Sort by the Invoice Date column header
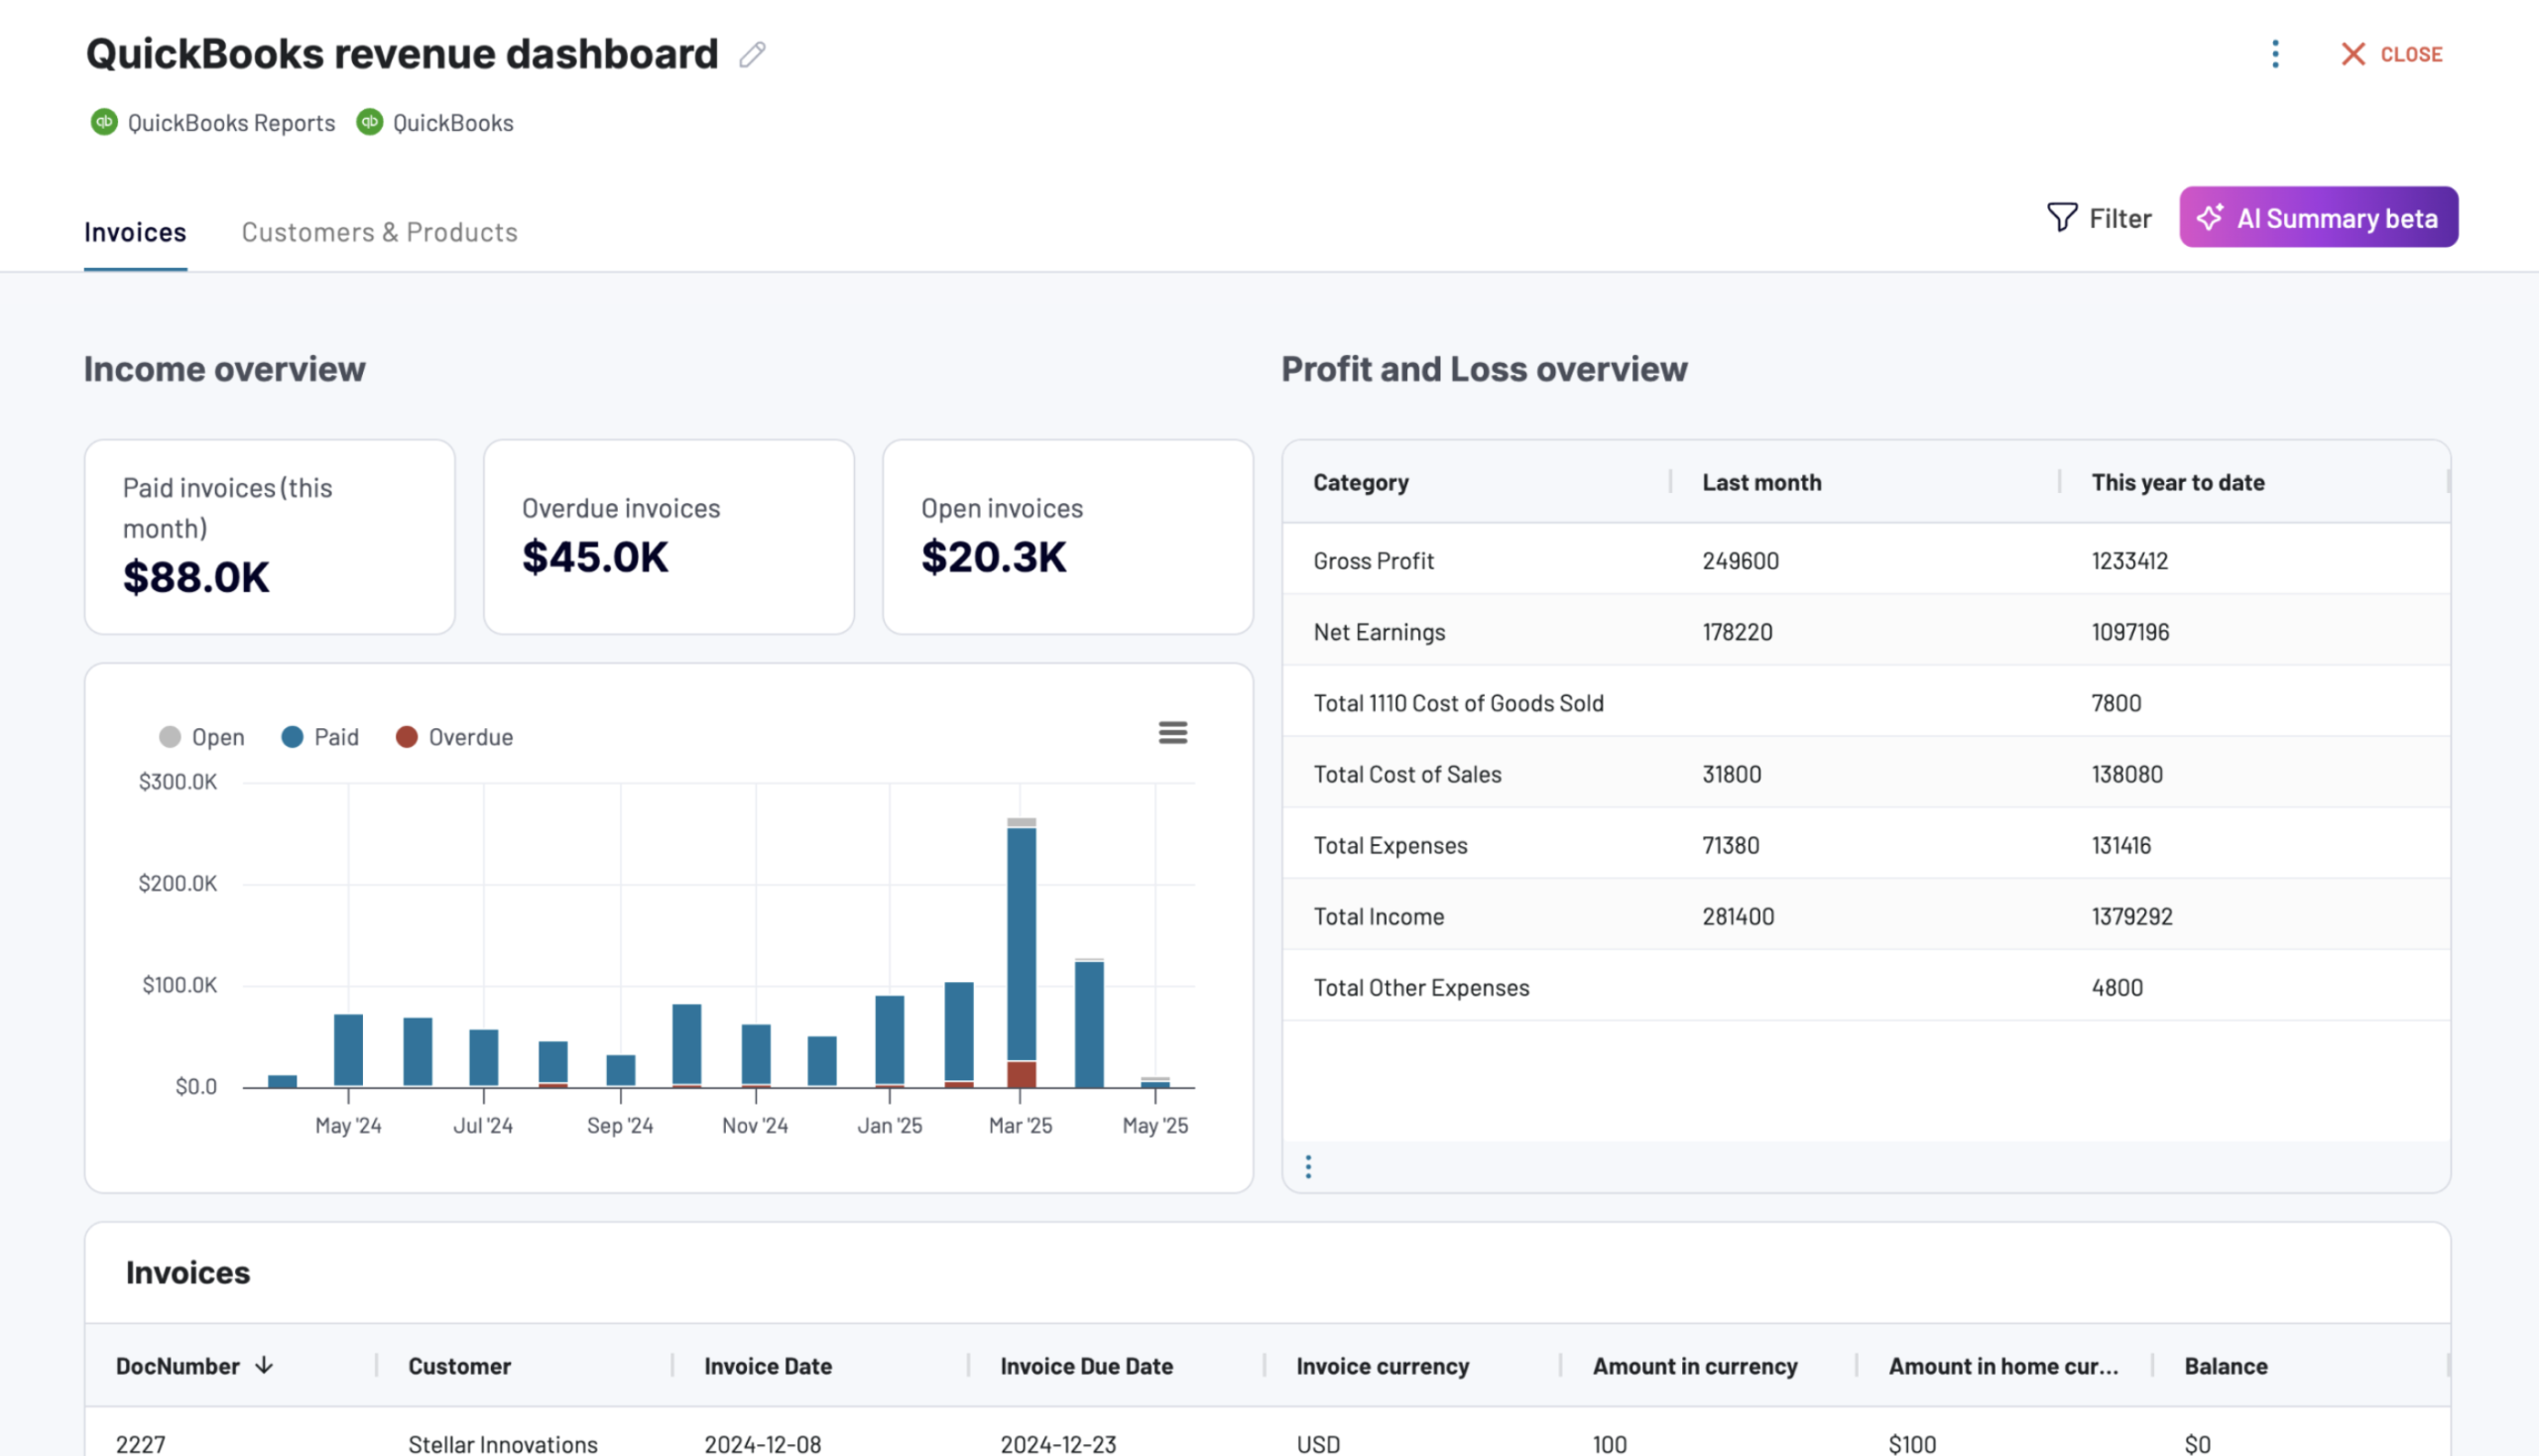Viewport: 2539px width, 1456px height. point(768,1366)
